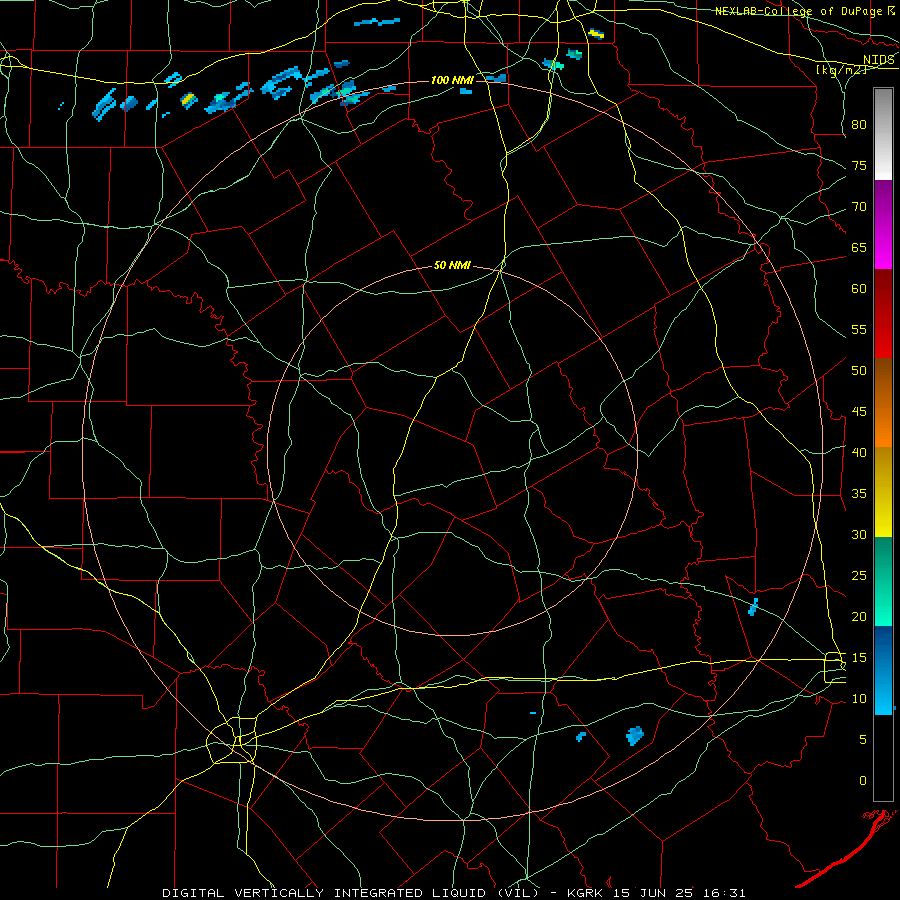Select the green segment of the VIL scale

point(883,581)
